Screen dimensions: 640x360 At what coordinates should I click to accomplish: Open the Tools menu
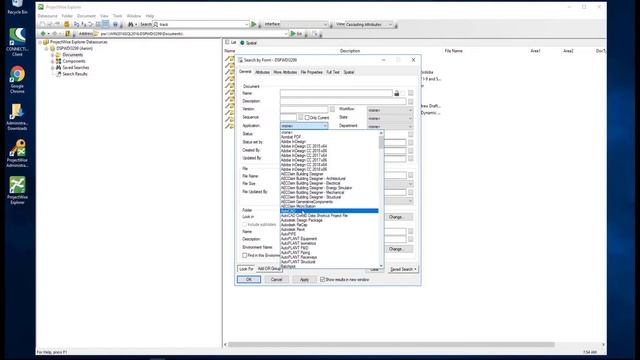[x=118, y=16]
